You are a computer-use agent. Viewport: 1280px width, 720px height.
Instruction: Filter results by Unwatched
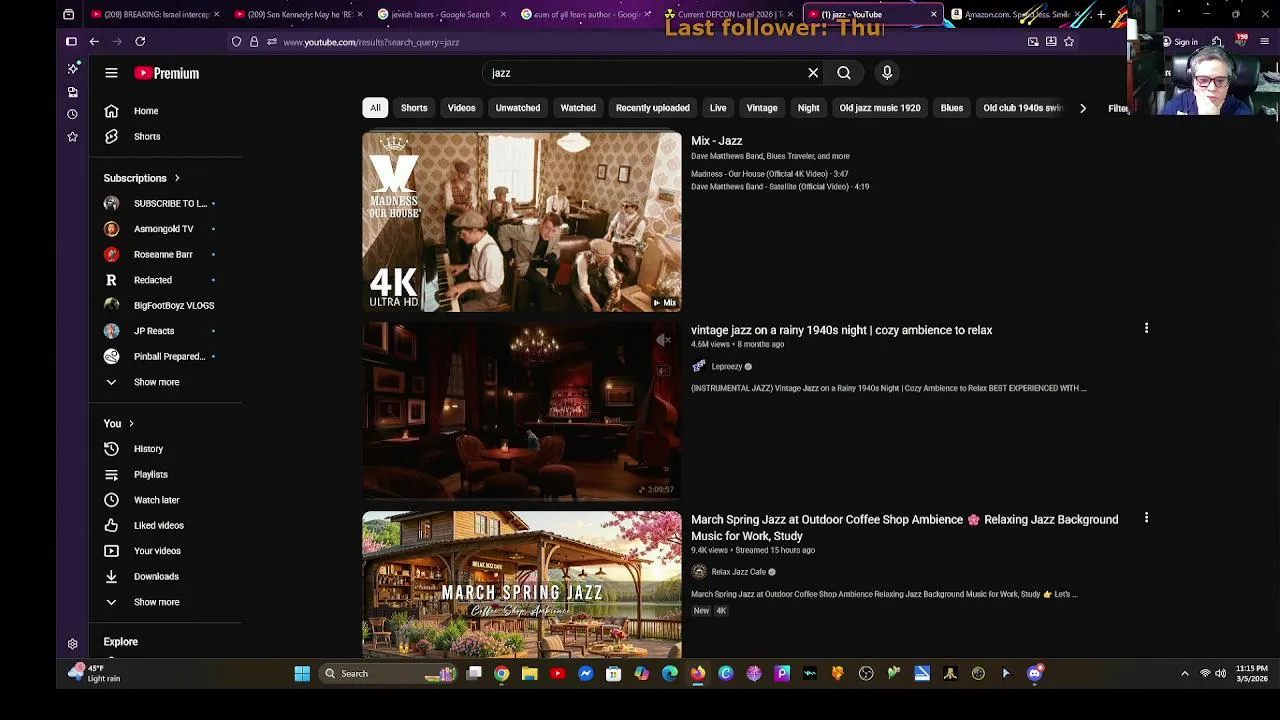pos(518,108)
